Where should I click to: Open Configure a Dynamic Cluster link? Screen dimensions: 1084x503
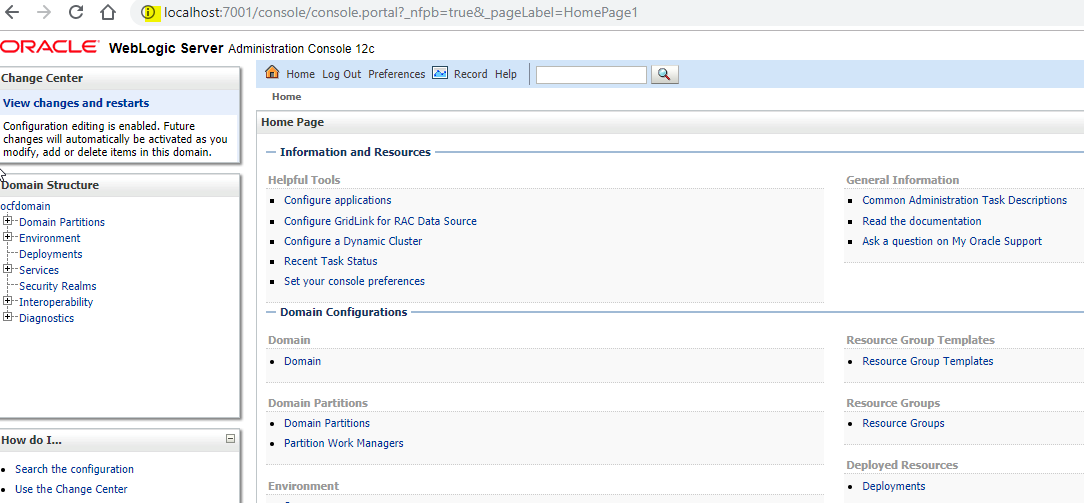point(353,241)
